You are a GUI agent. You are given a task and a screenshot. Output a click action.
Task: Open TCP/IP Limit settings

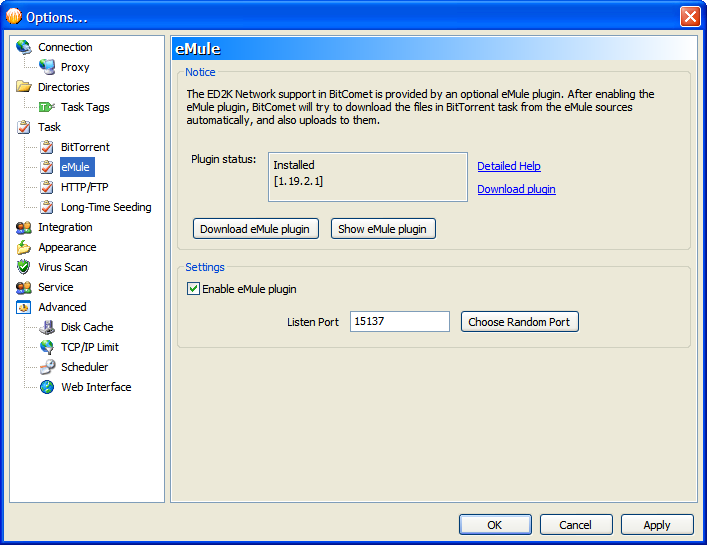[x=90, y=347]
